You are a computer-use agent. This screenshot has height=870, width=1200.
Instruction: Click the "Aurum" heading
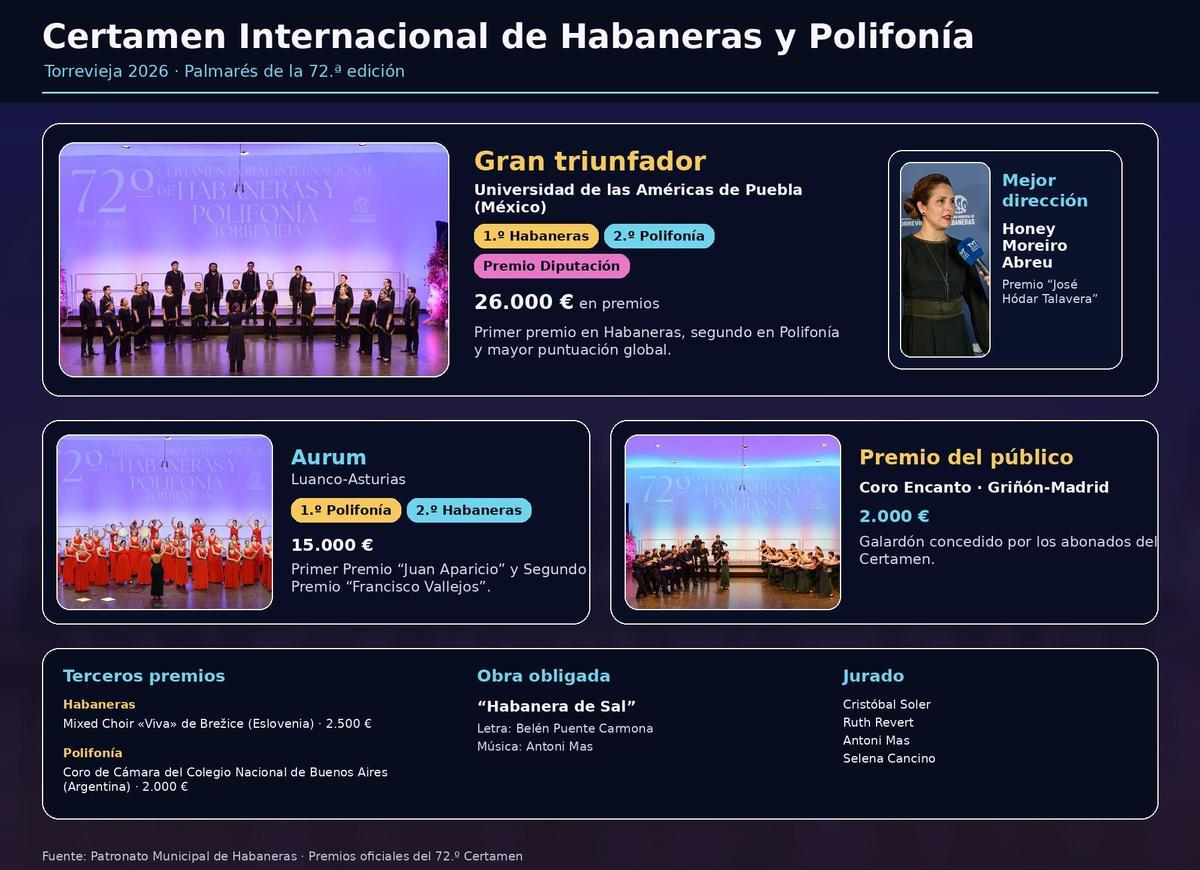tap(329, 457)
